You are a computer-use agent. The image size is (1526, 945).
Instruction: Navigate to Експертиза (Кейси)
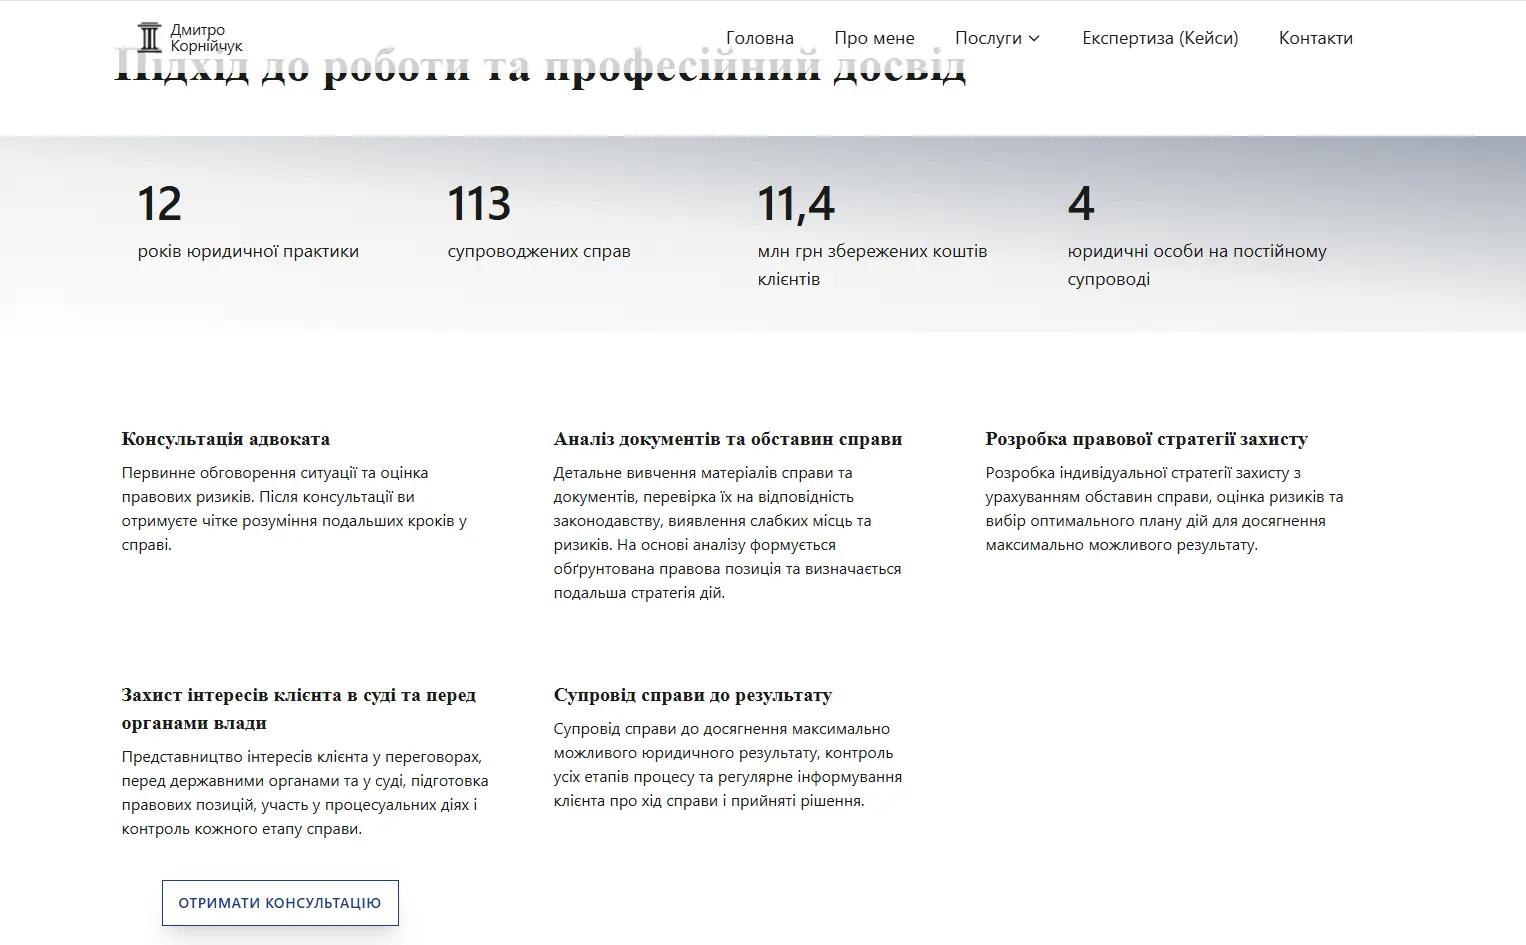coord(1160,38)
